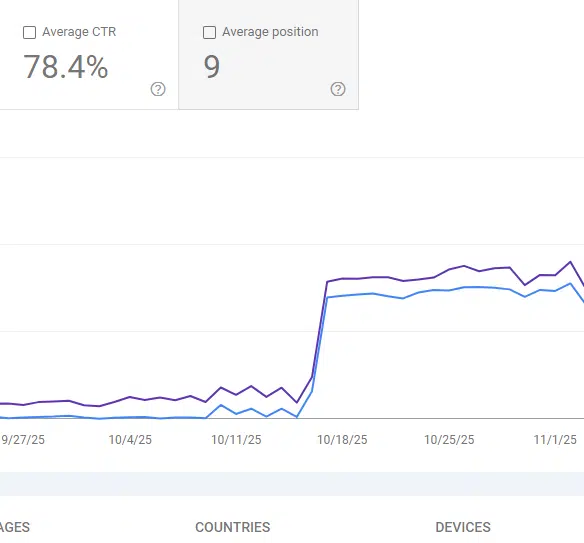Click the Average CTR label text
This screenshot has width=584, height=543.
(x=79, y=32)
